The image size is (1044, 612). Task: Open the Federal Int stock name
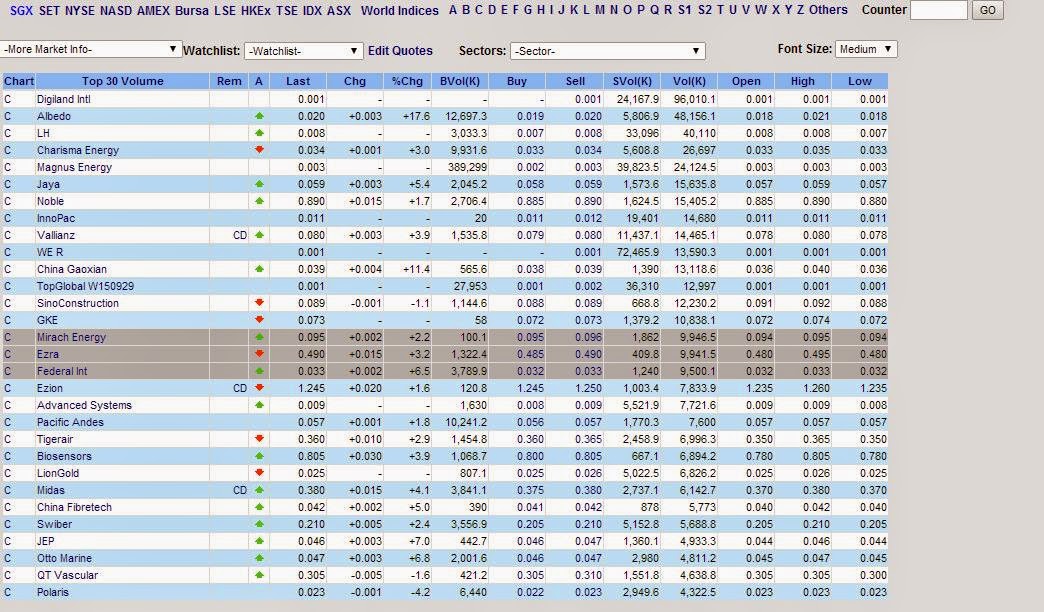click(x=62, y=371)
